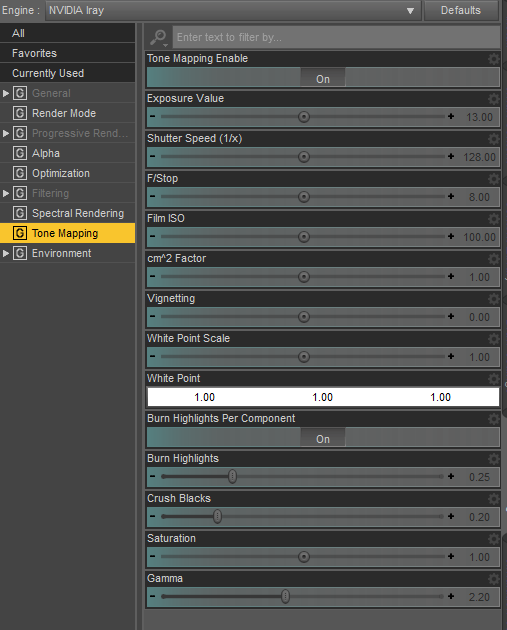The image size is (507, 630).
Task: Toggle Tone Mapping Enable switch
Action: [x=323, y=77]
